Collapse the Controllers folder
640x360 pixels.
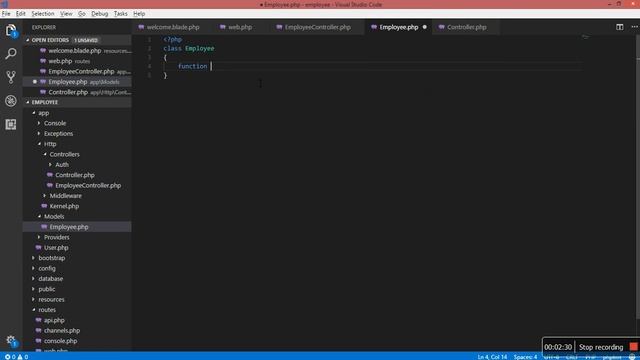45,154
